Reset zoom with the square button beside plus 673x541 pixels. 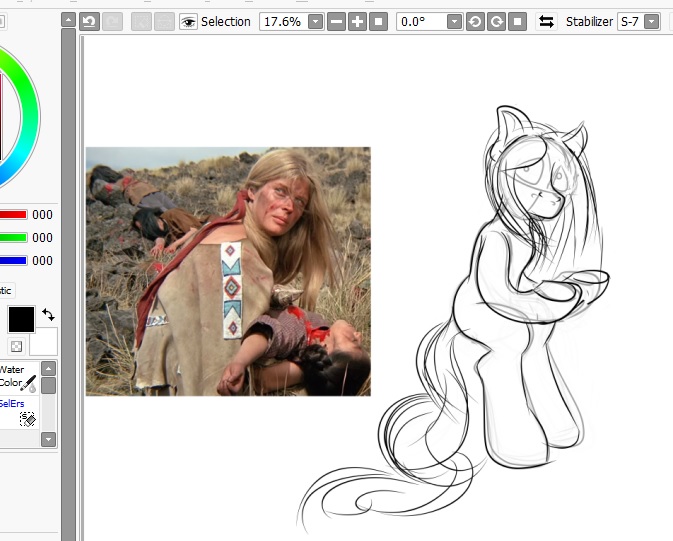378,21
